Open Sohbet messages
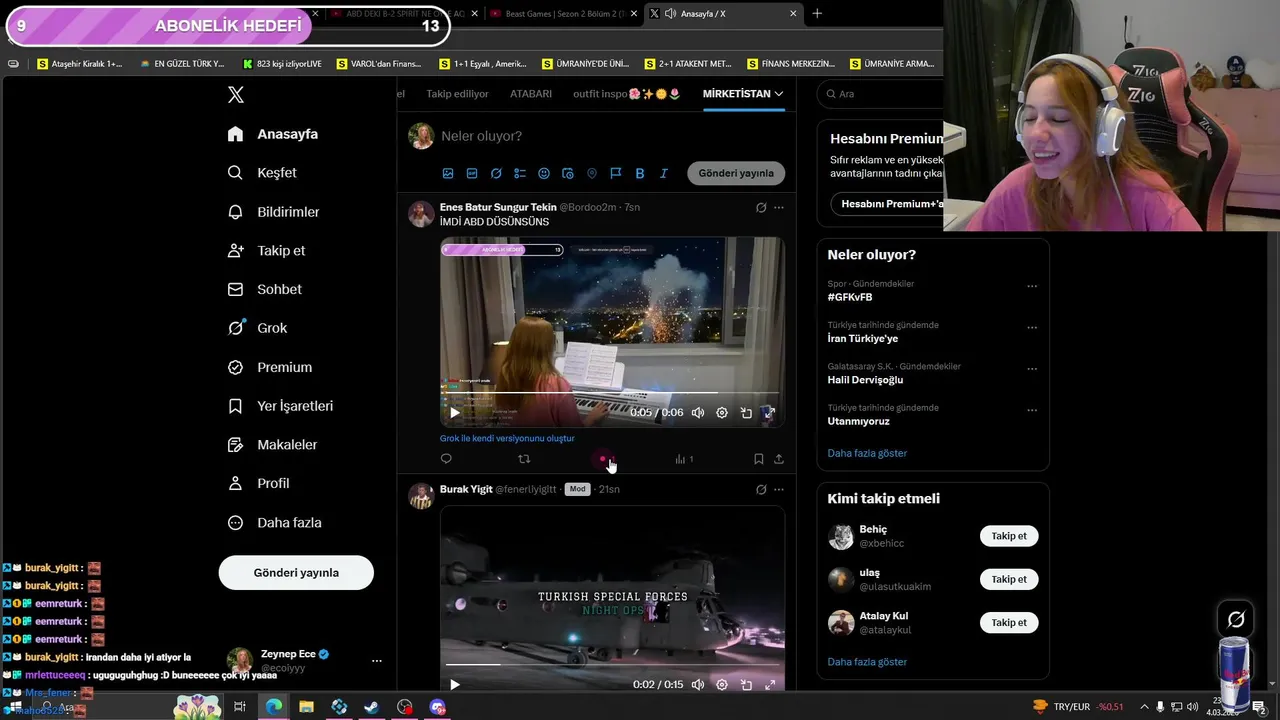The width and height of the screenshot is (1280, 720). click(x=264, y=289)
